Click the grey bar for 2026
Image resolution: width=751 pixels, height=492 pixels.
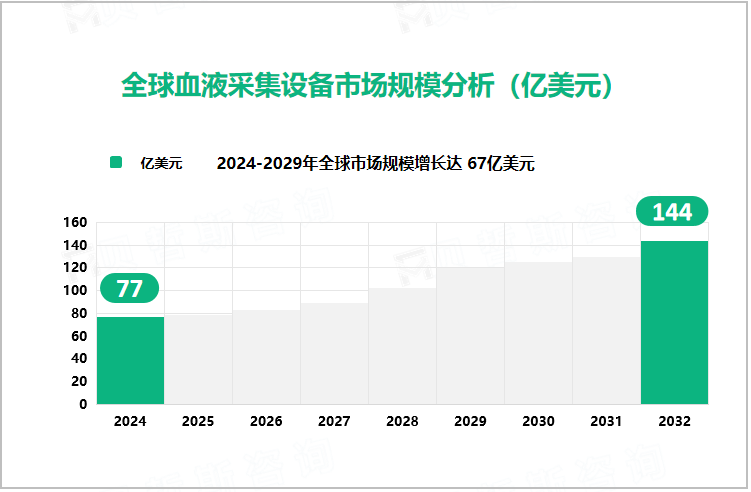click(x=266, y=357)
